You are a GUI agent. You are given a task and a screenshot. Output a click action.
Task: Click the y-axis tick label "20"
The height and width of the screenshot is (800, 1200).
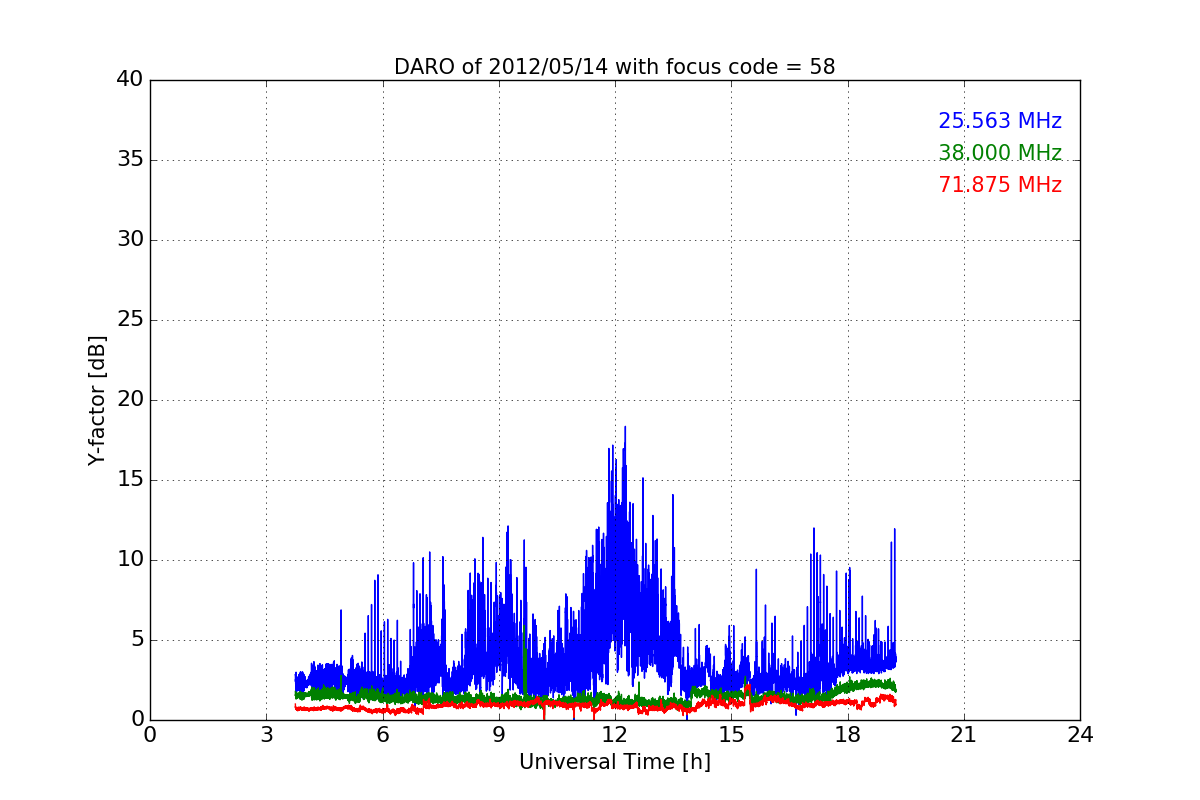130,400
